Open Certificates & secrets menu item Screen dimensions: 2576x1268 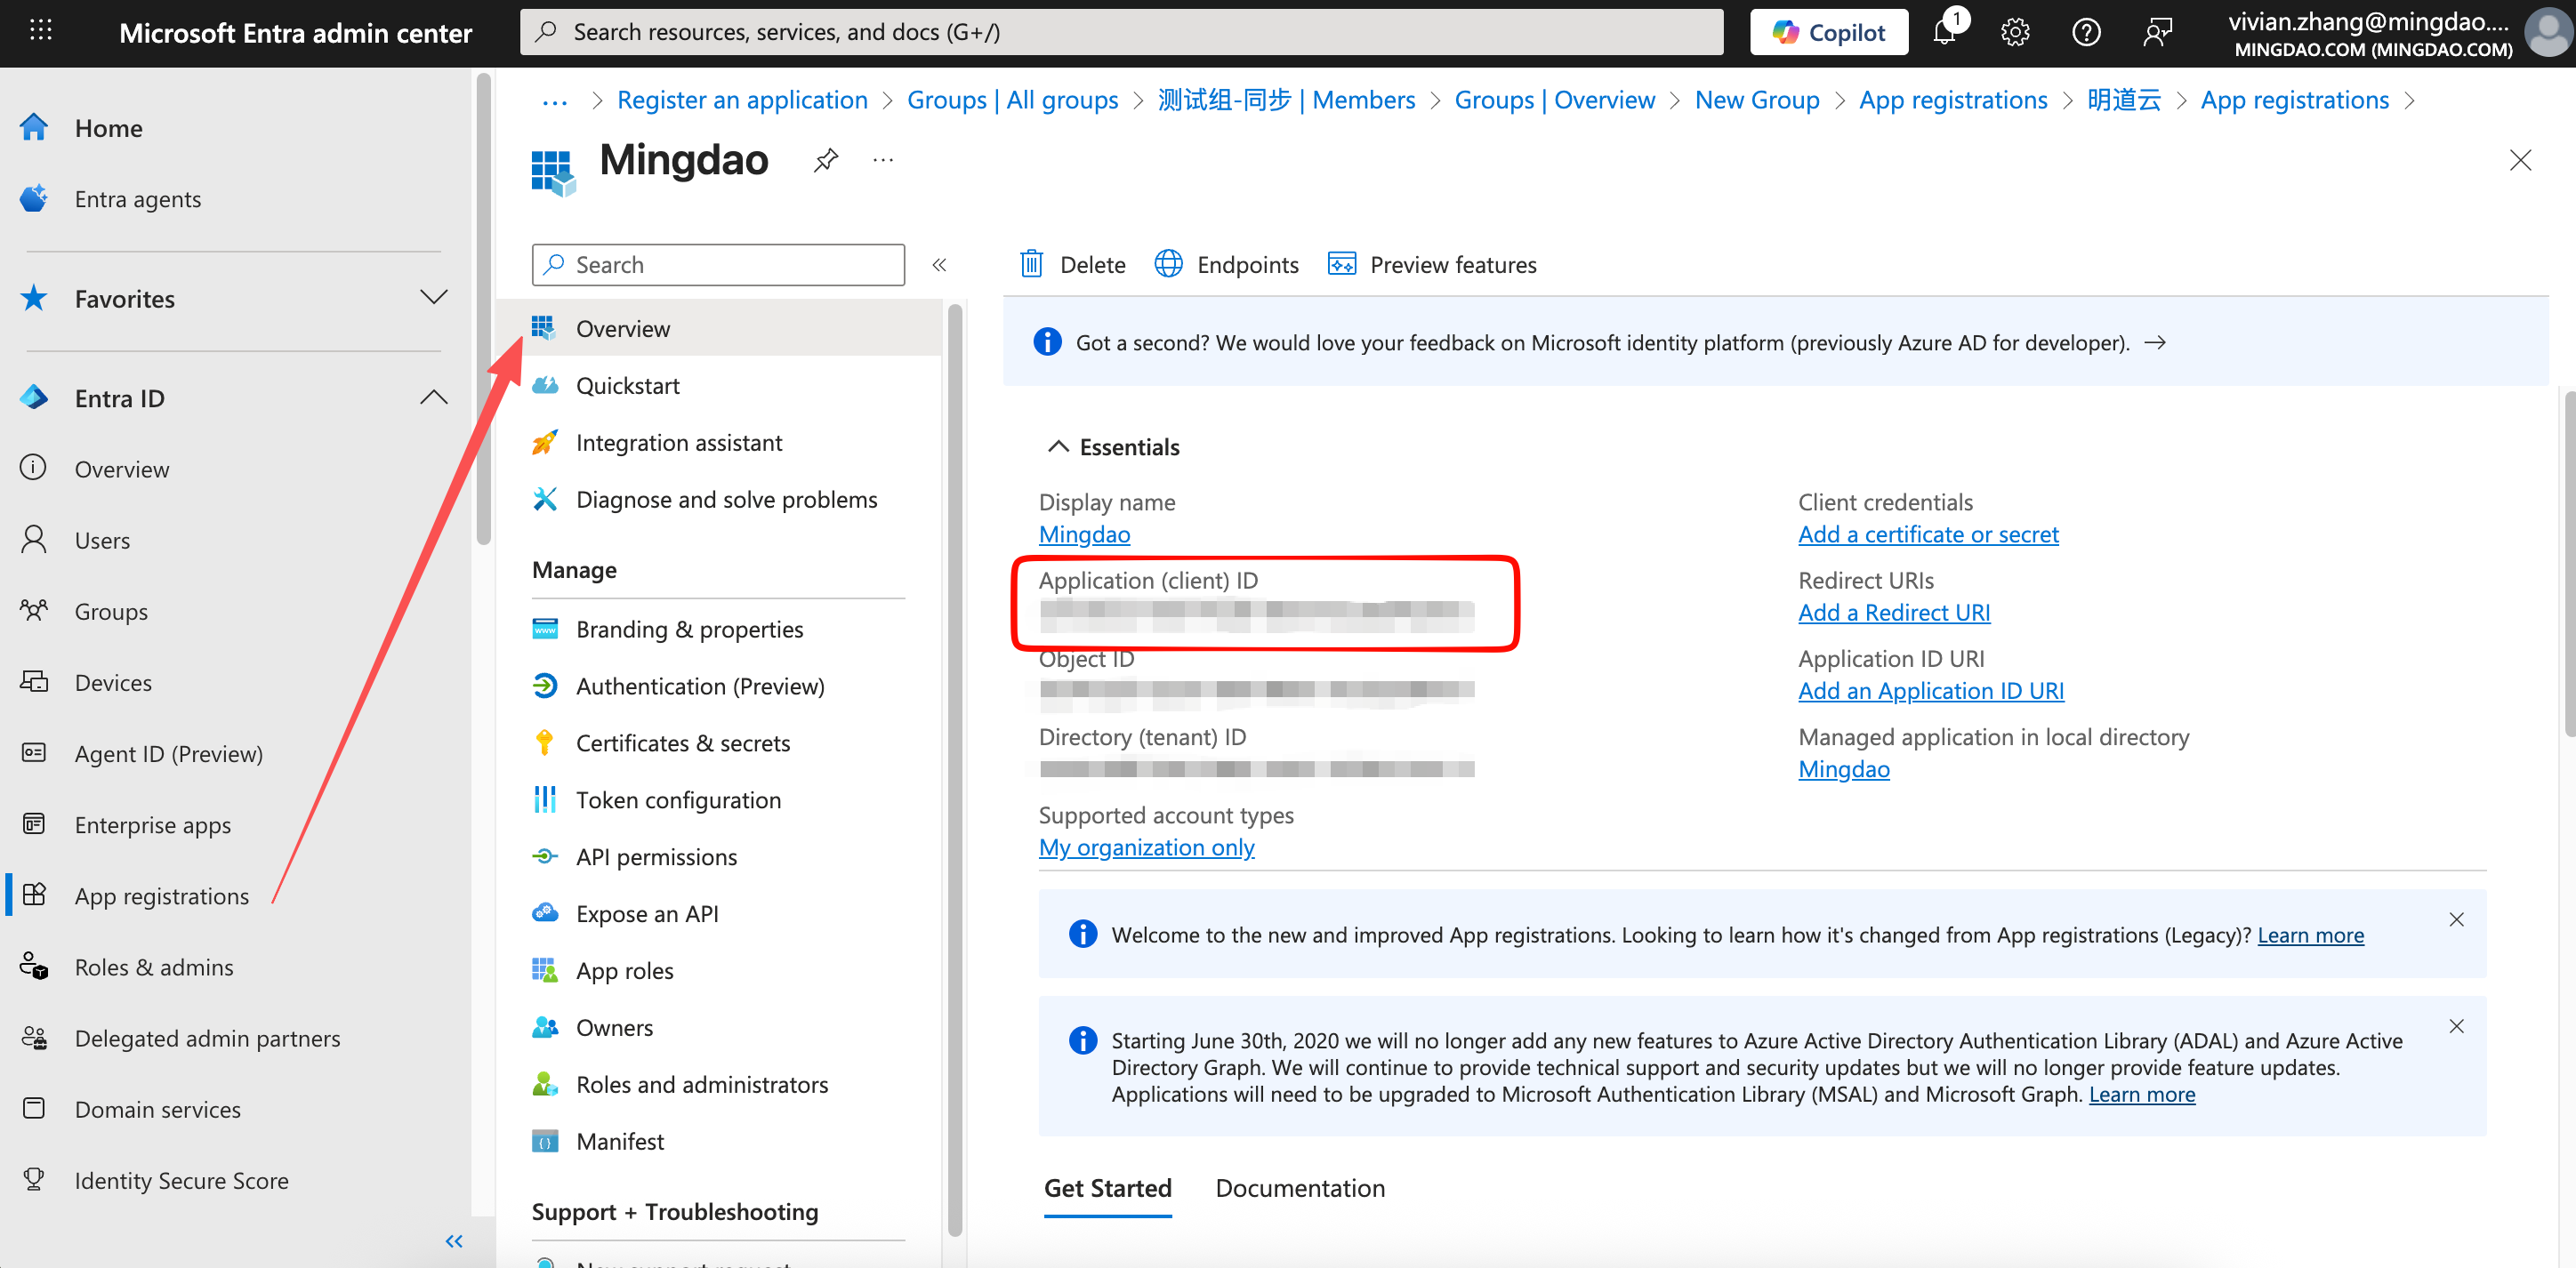point(683,743)
